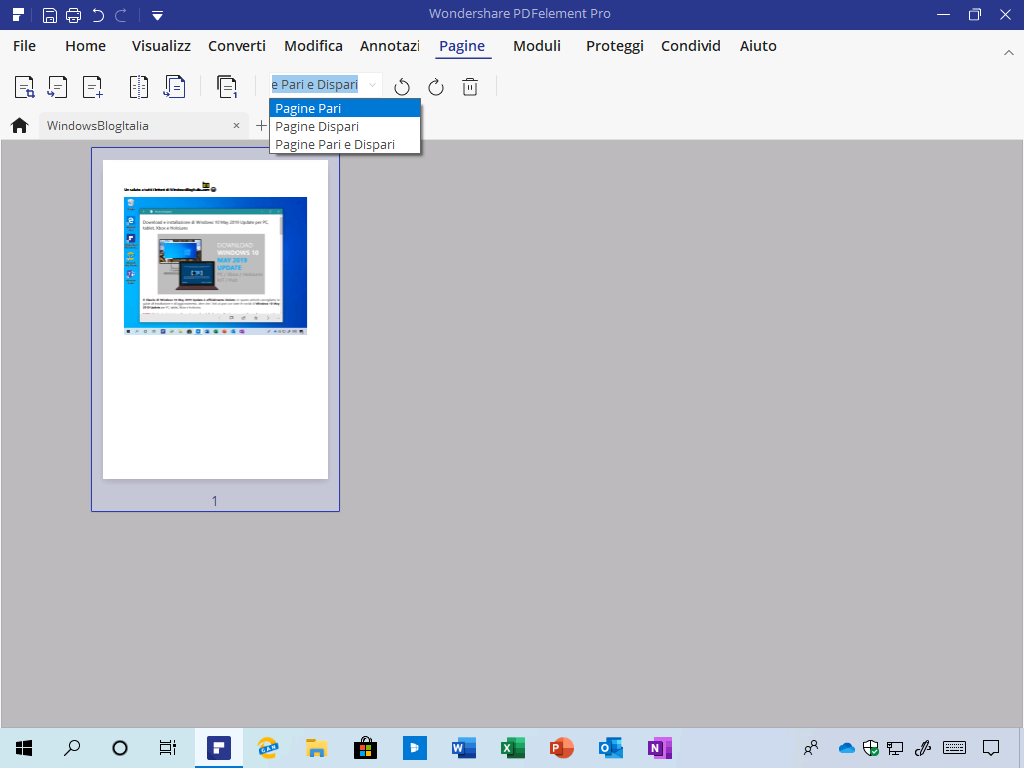Open the Aiuto tab
Screen dimensions: 1024x768
758,46
